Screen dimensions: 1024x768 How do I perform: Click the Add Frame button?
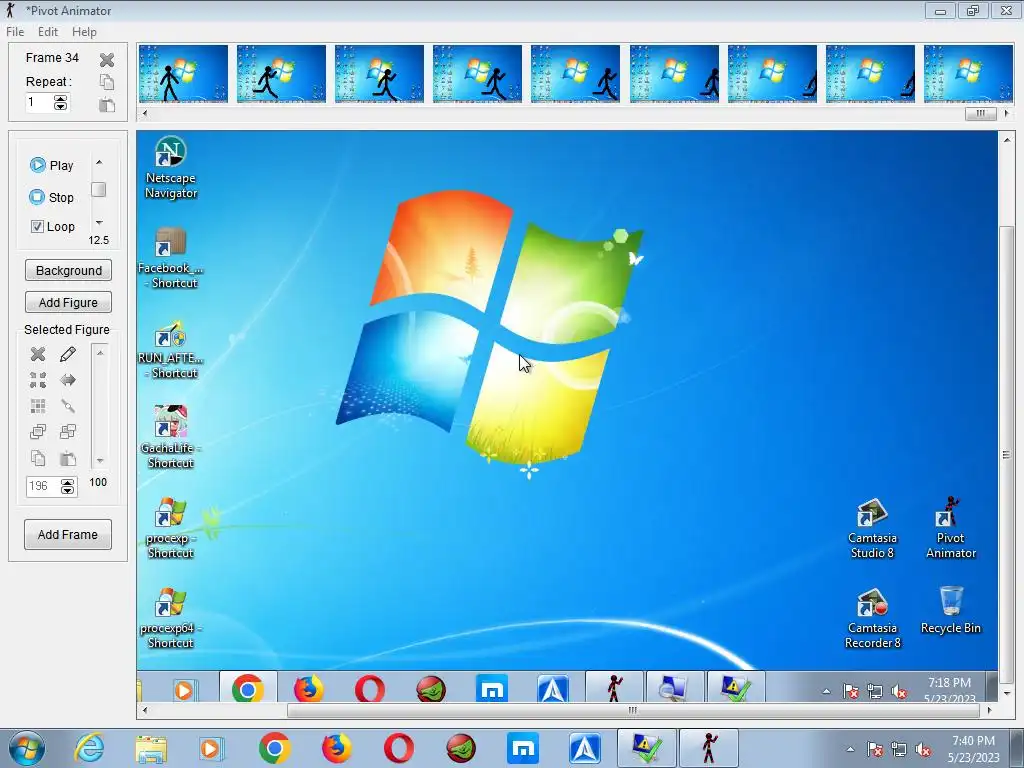(68, 534)
